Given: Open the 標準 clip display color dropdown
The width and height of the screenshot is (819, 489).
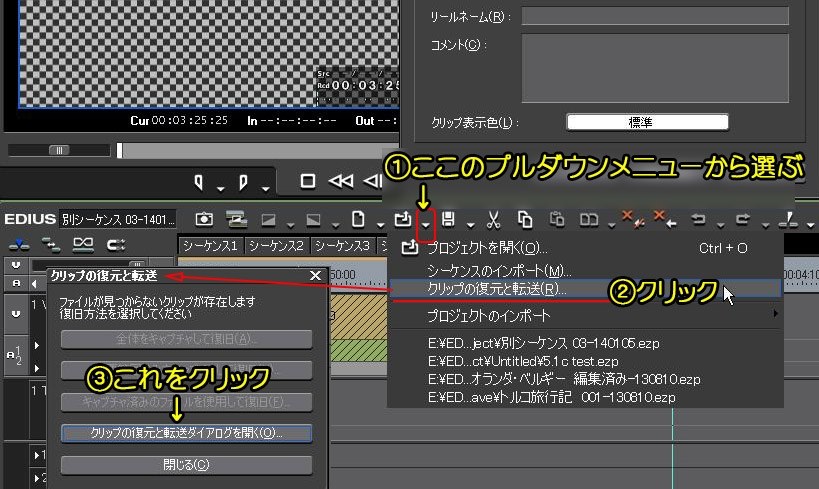Looking at the screenshot, I should coord(647,122).
